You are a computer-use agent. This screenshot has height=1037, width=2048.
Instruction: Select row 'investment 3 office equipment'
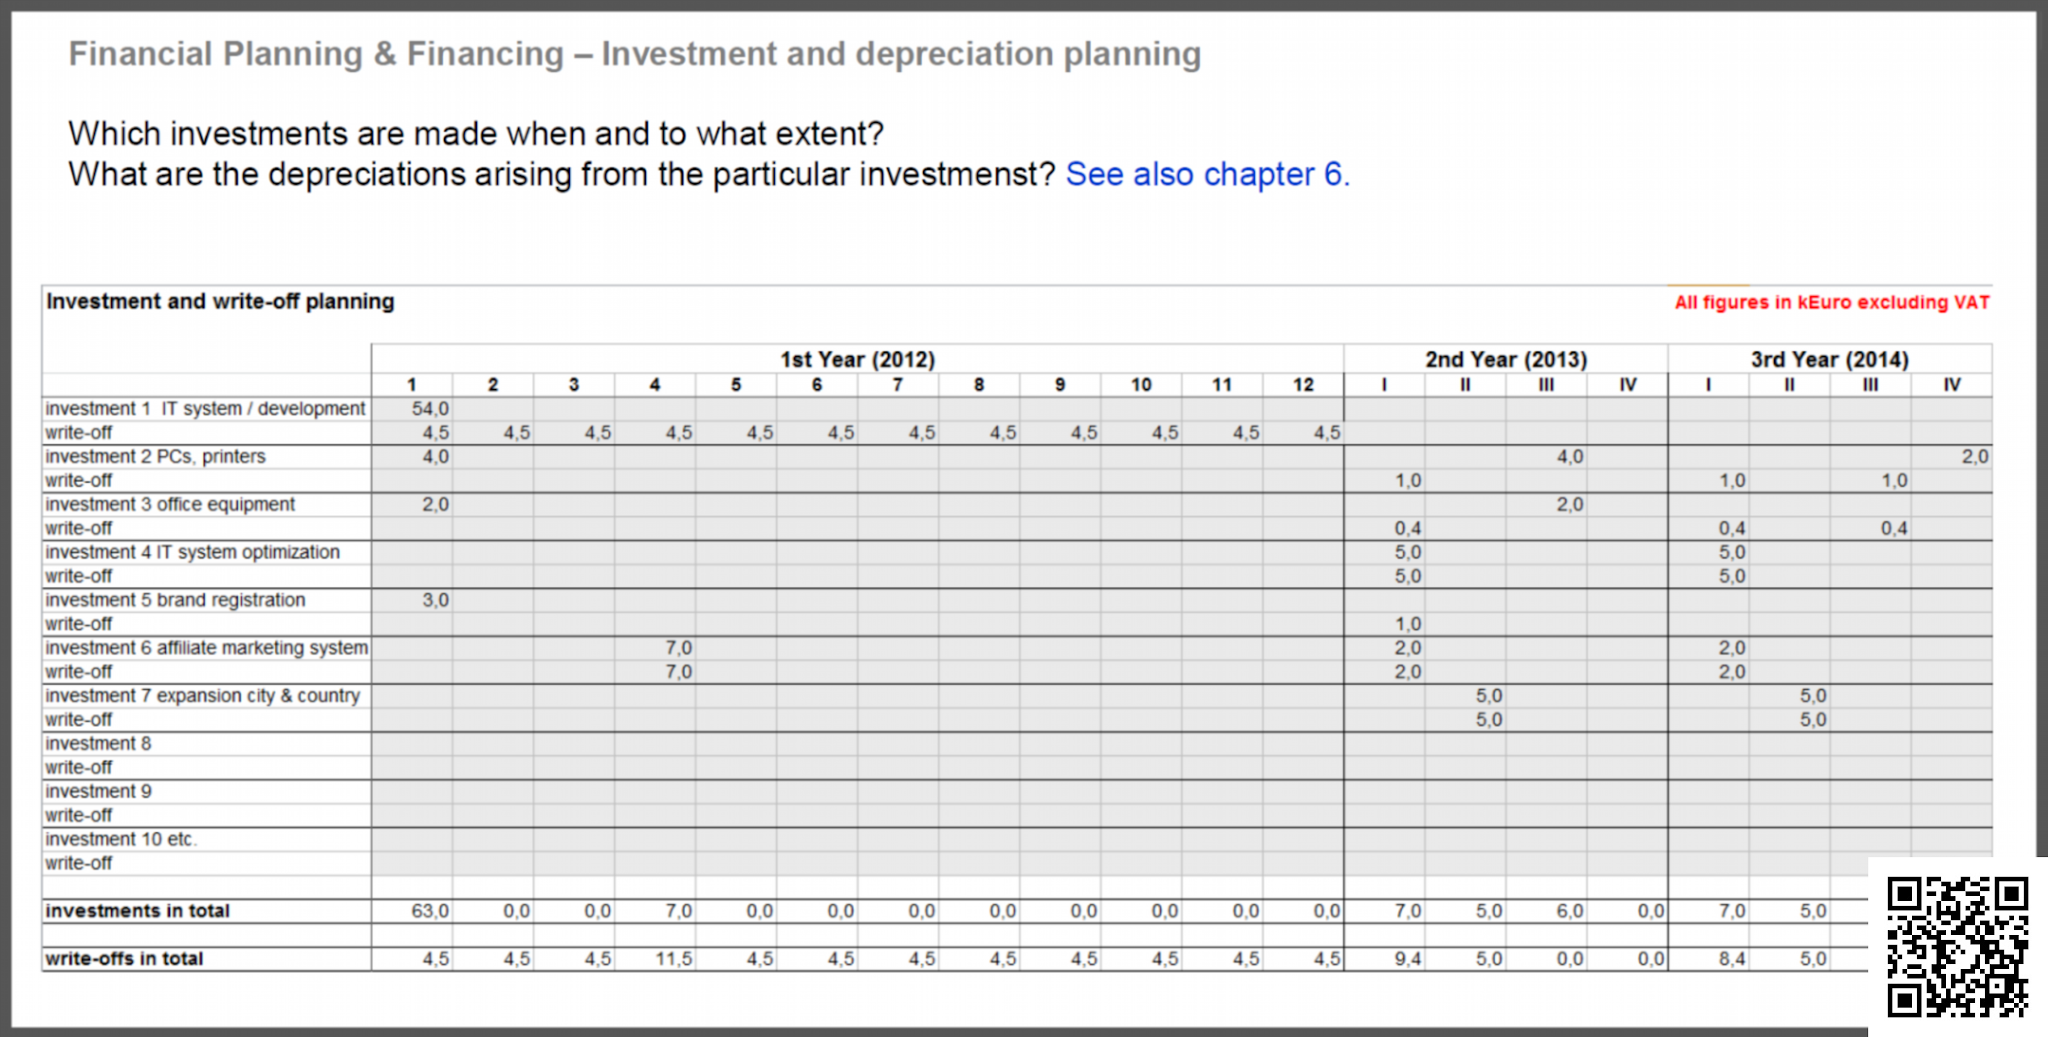[1017, 505]
